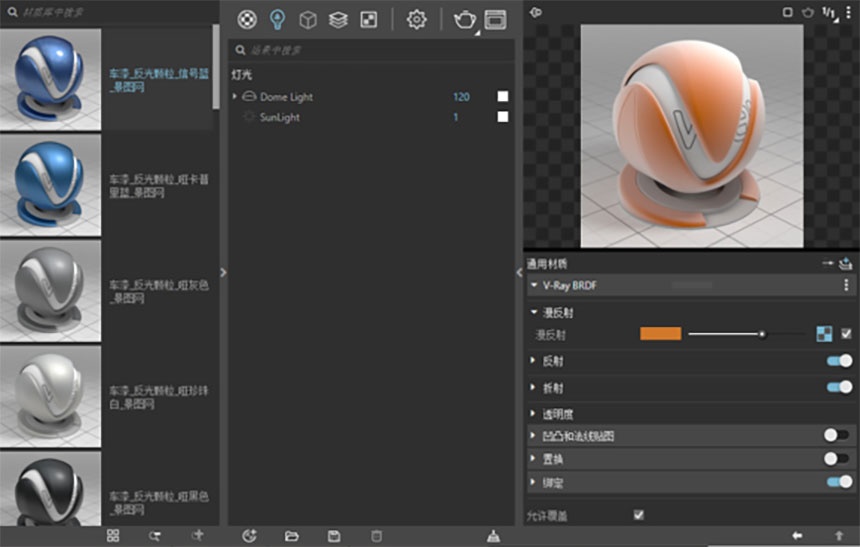This screenshot has height=547, width=860.
Task: Open the Render Elements layers icon
Action: pos(338,20)
